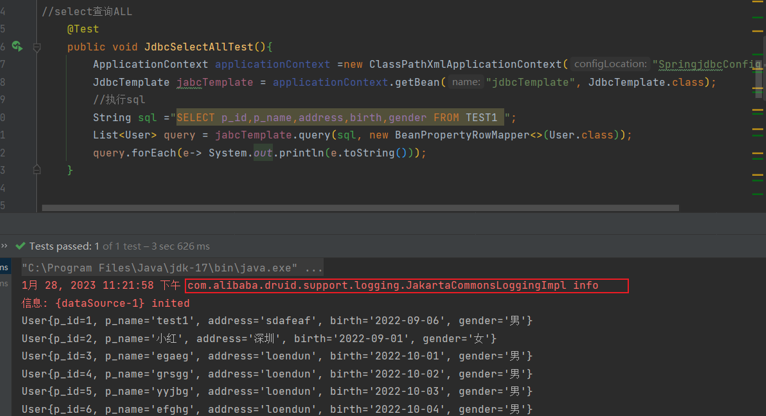766x416 pixels.
Task: Click fold end marker at method closing brace
Action: point(37,169)
